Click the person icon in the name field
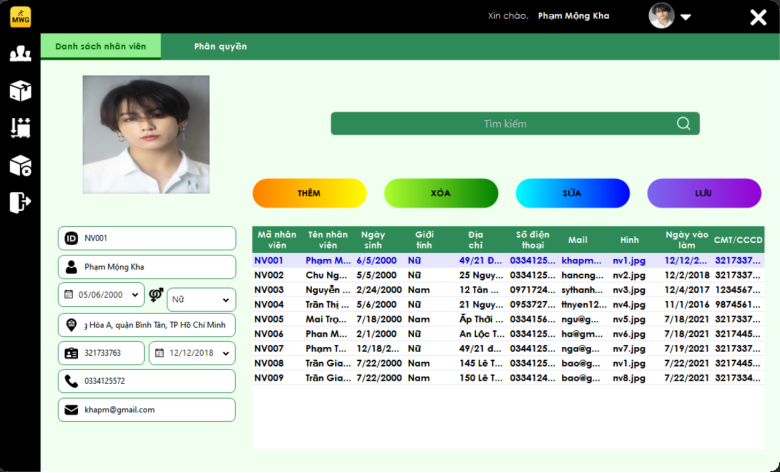This screenshot has height=473, width=780. pos(71,267)
